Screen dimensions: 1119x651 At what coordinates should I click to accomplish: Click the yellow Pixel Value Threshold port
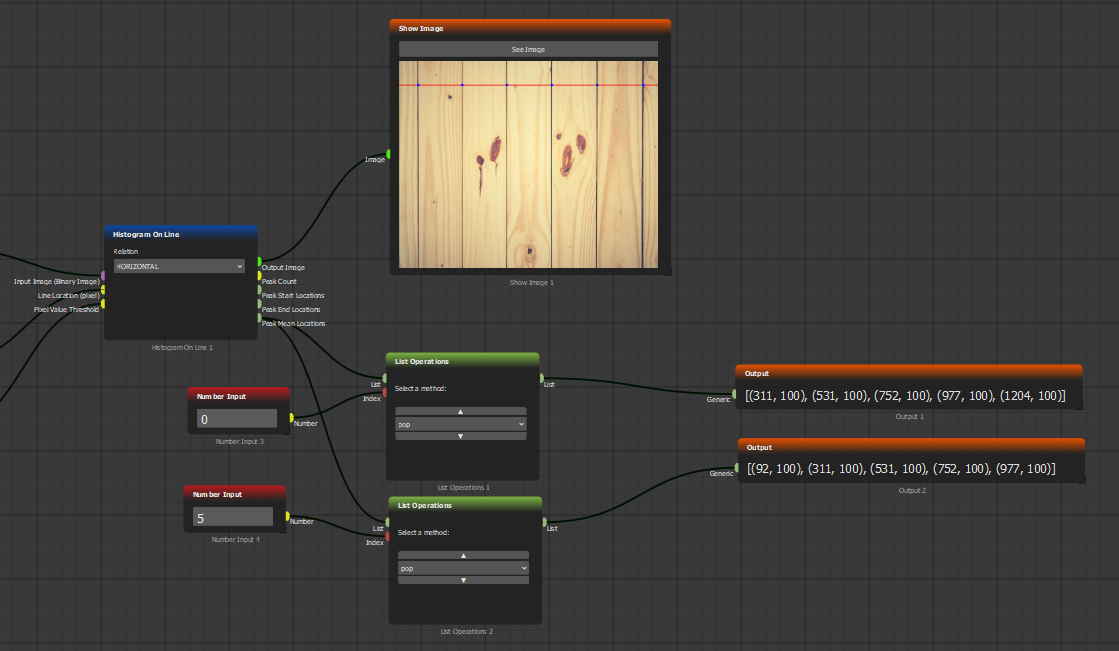[x=103, y=304]
